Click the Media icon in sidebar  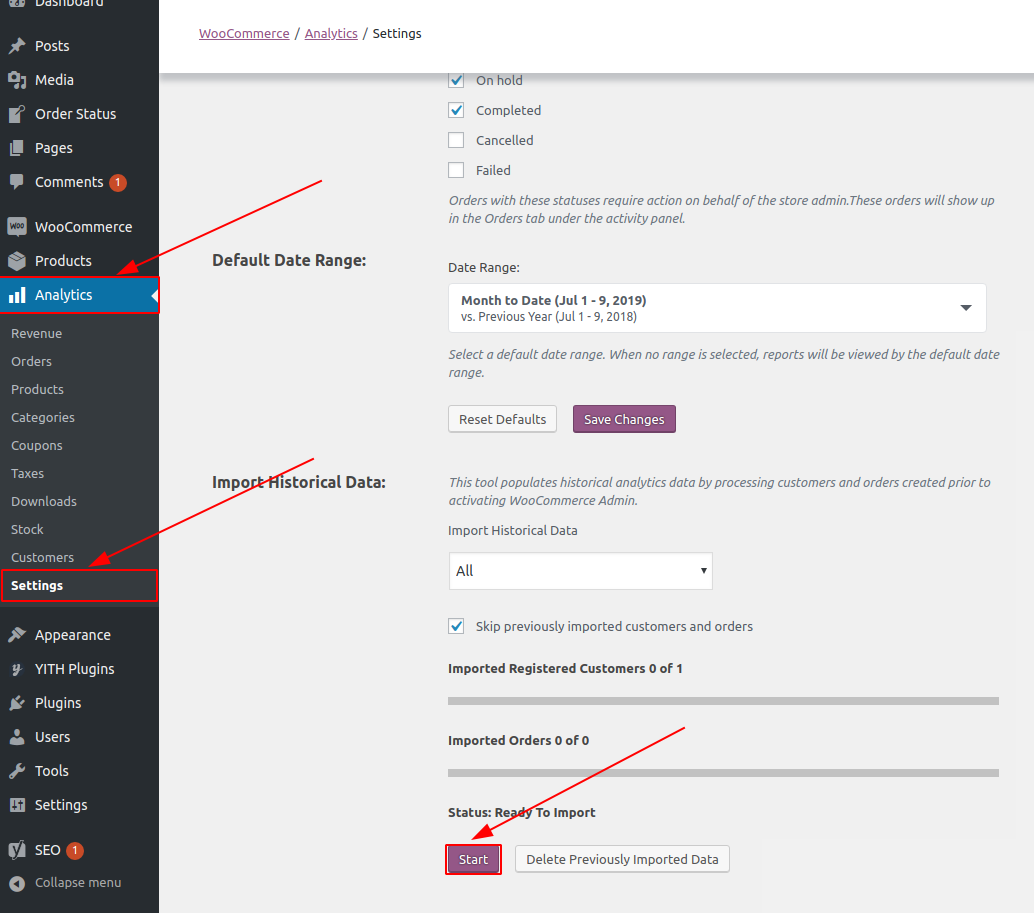17,80
